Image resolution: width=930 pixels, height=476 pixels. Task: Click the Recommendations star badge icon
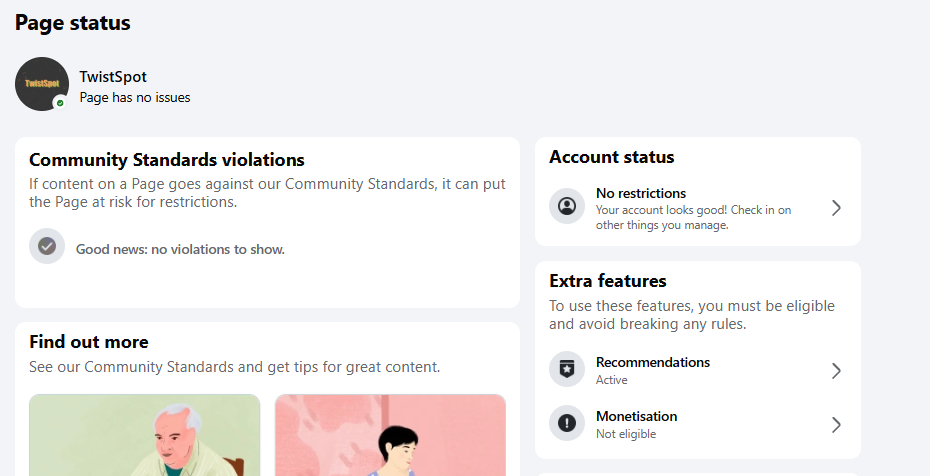567,369
